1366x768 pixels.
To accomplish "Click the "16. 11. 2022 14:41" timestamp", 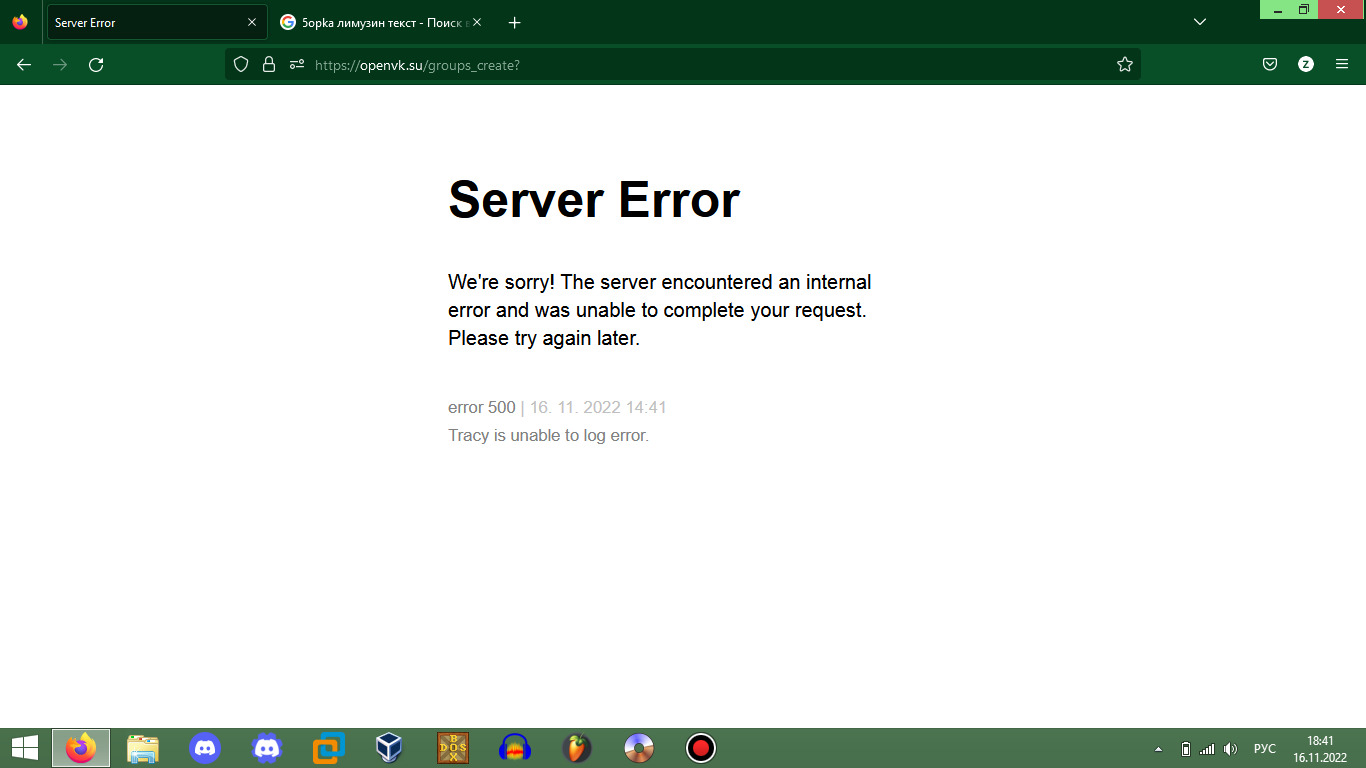I will coord(598,407).
